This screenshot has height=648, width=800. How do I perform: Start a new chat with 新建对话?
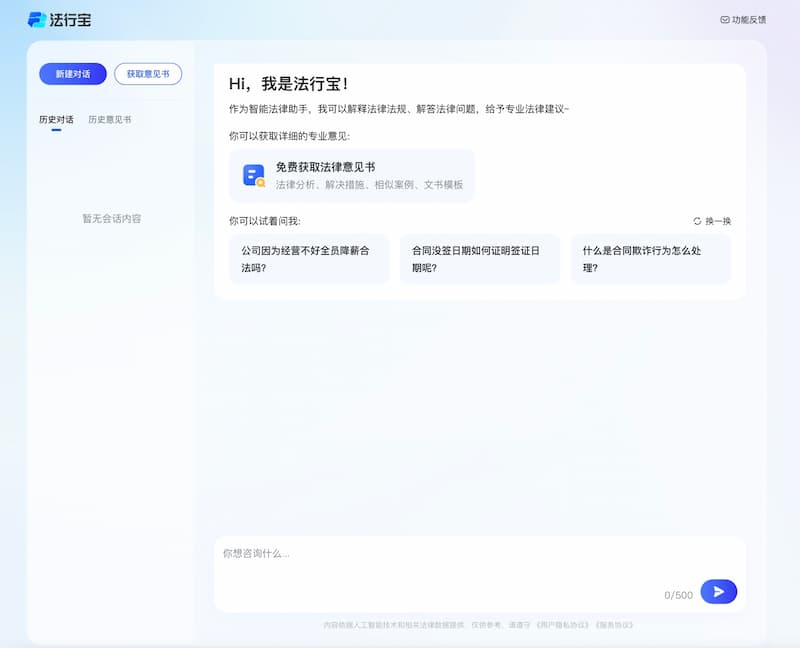coord(73,74)
